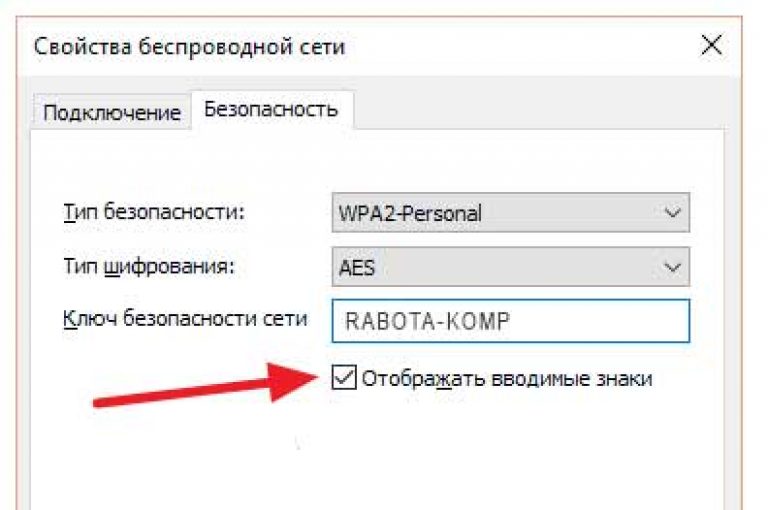Open the Тип безопасности combo box
768x510 pixels.
click(510, 213)
